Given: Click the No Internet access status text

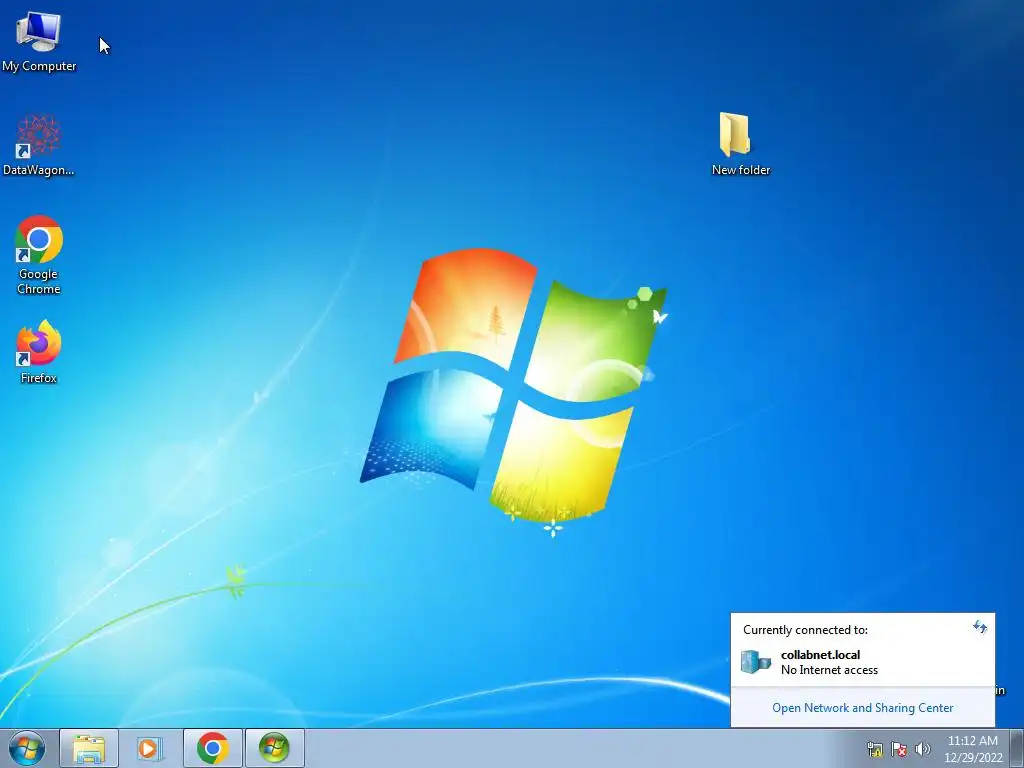Looking at the screenshot, I should coord(829,670).
